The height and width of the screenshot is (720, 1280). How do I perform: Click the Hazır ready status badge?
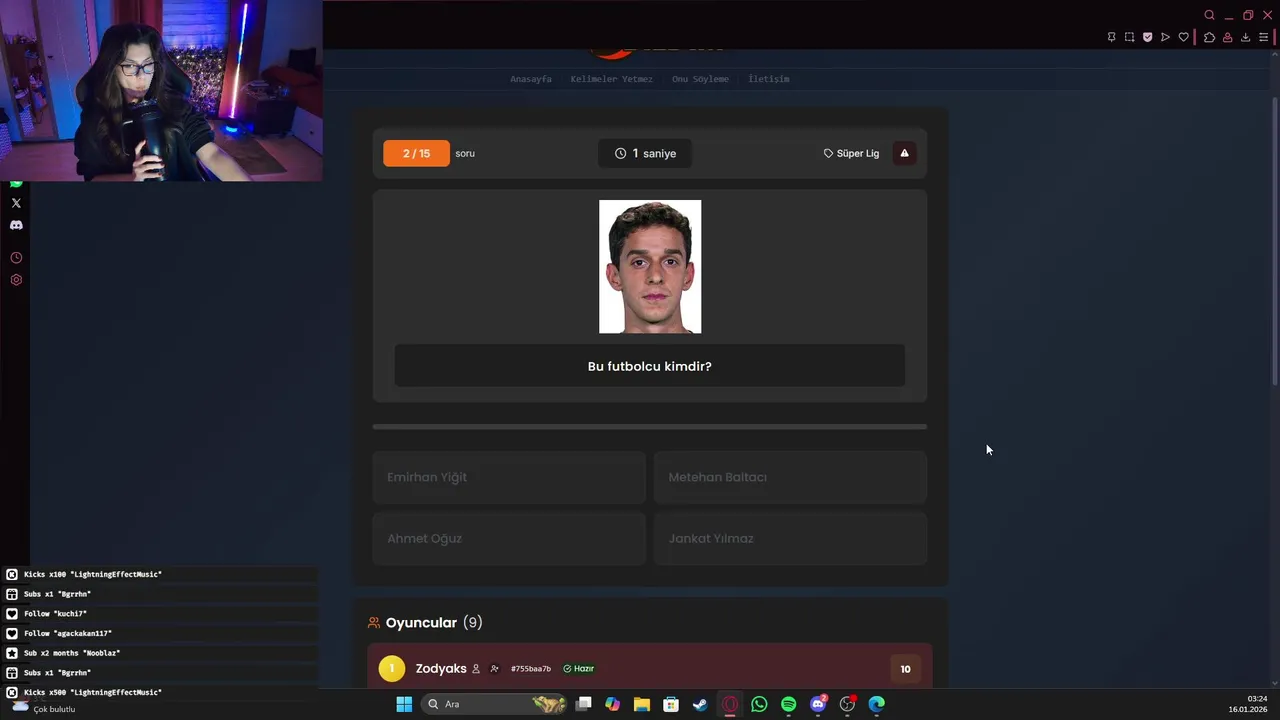(x=579, y=669)
